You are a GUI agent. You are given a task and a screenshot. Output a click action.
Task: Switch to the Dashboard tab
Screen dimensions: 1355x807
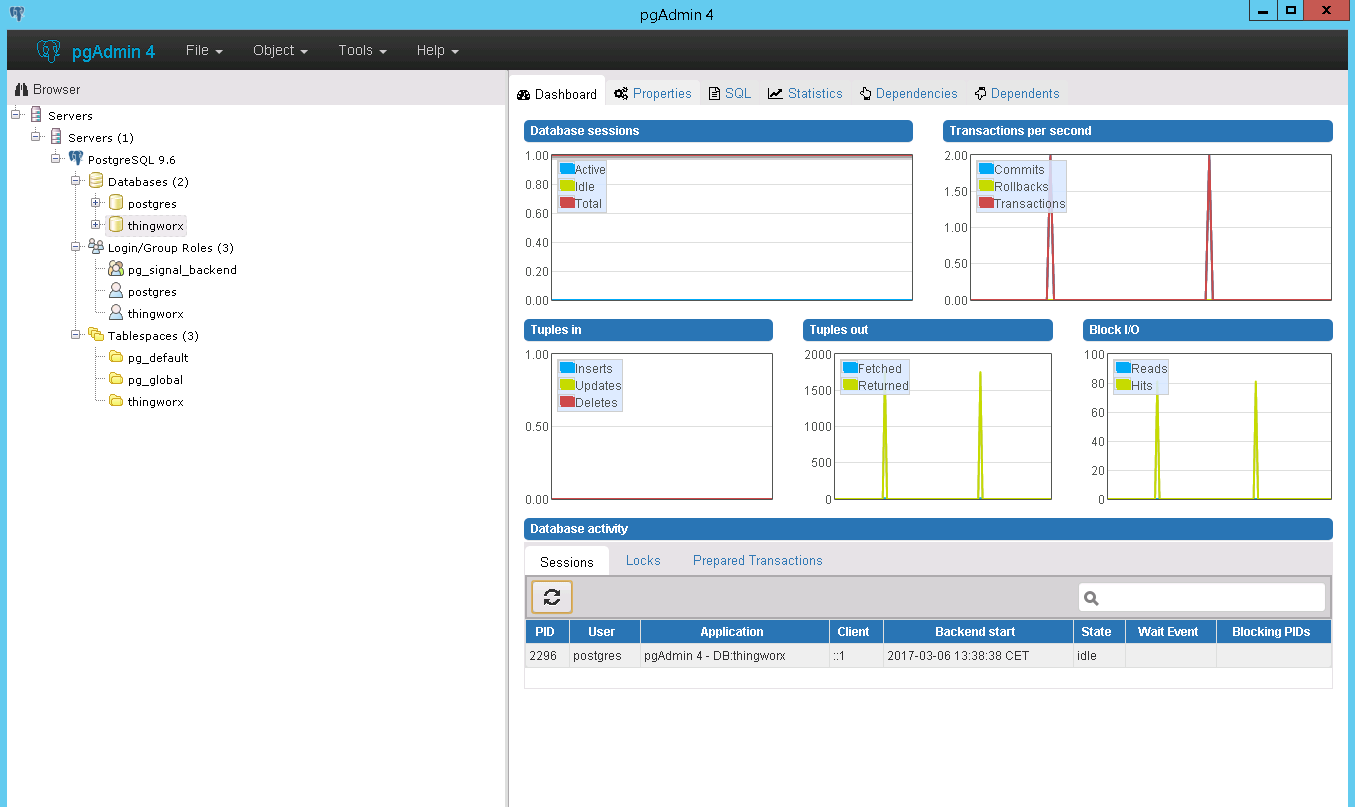point(557,94)
